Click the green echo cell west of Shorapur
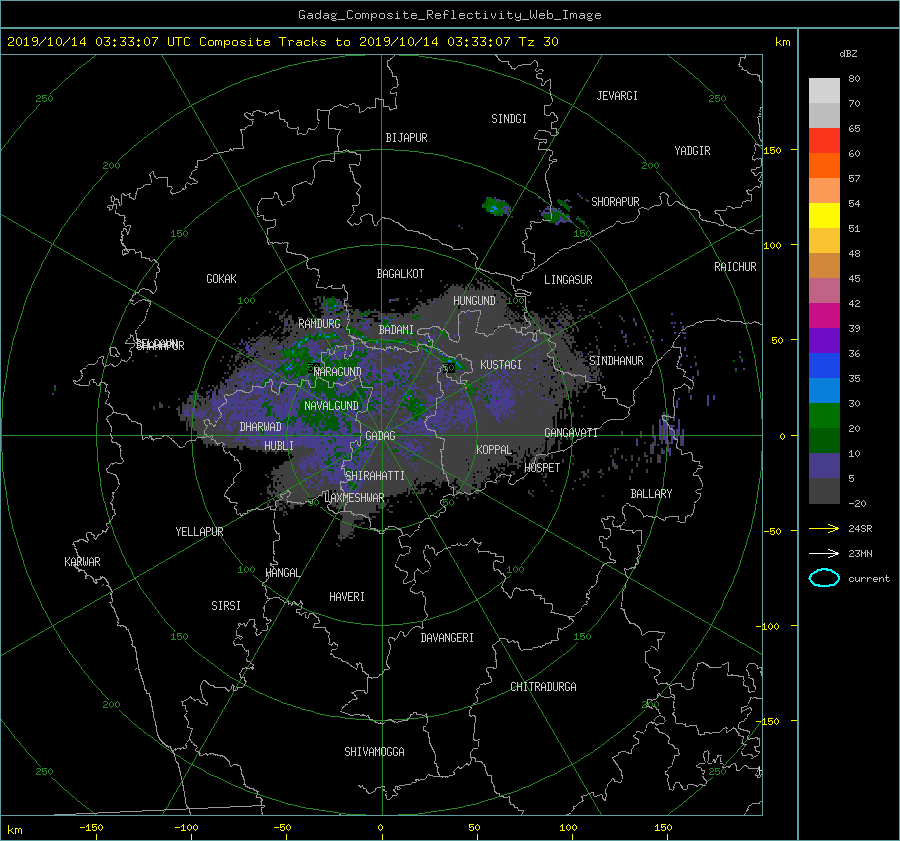The image size is (900, 841). point(555,214)
